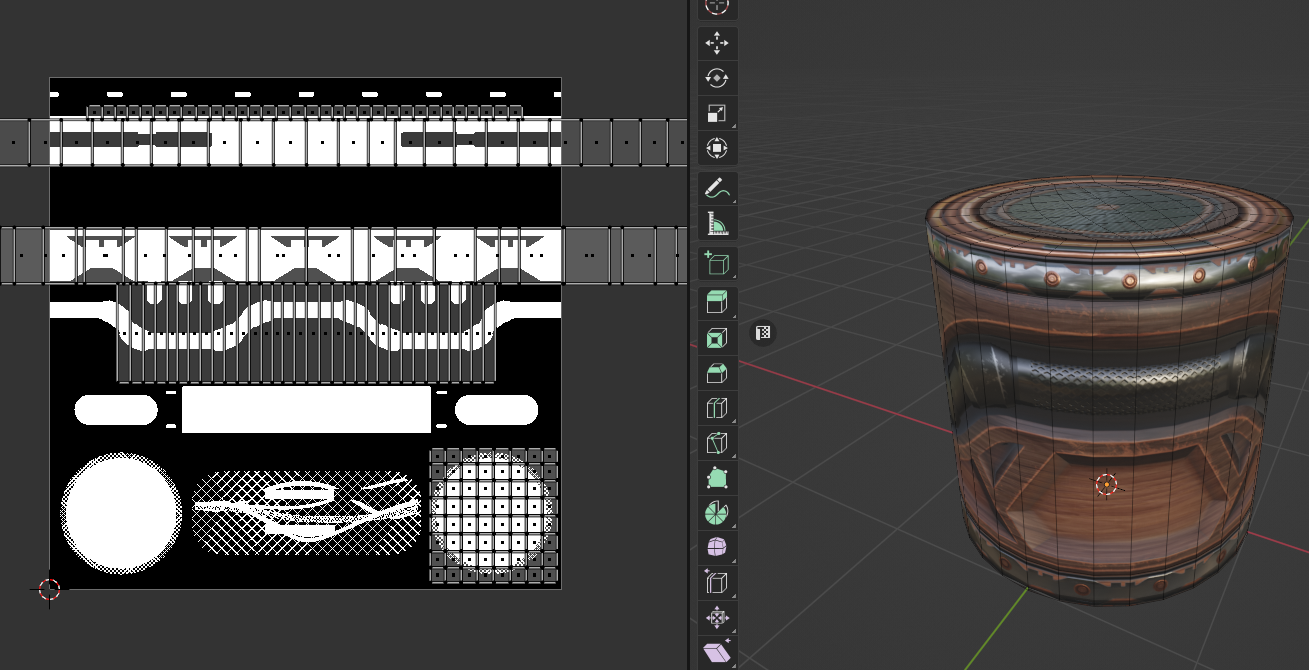Select the Loop Cut tool
The image size is (1309, 670).
(x=717, y=408)
